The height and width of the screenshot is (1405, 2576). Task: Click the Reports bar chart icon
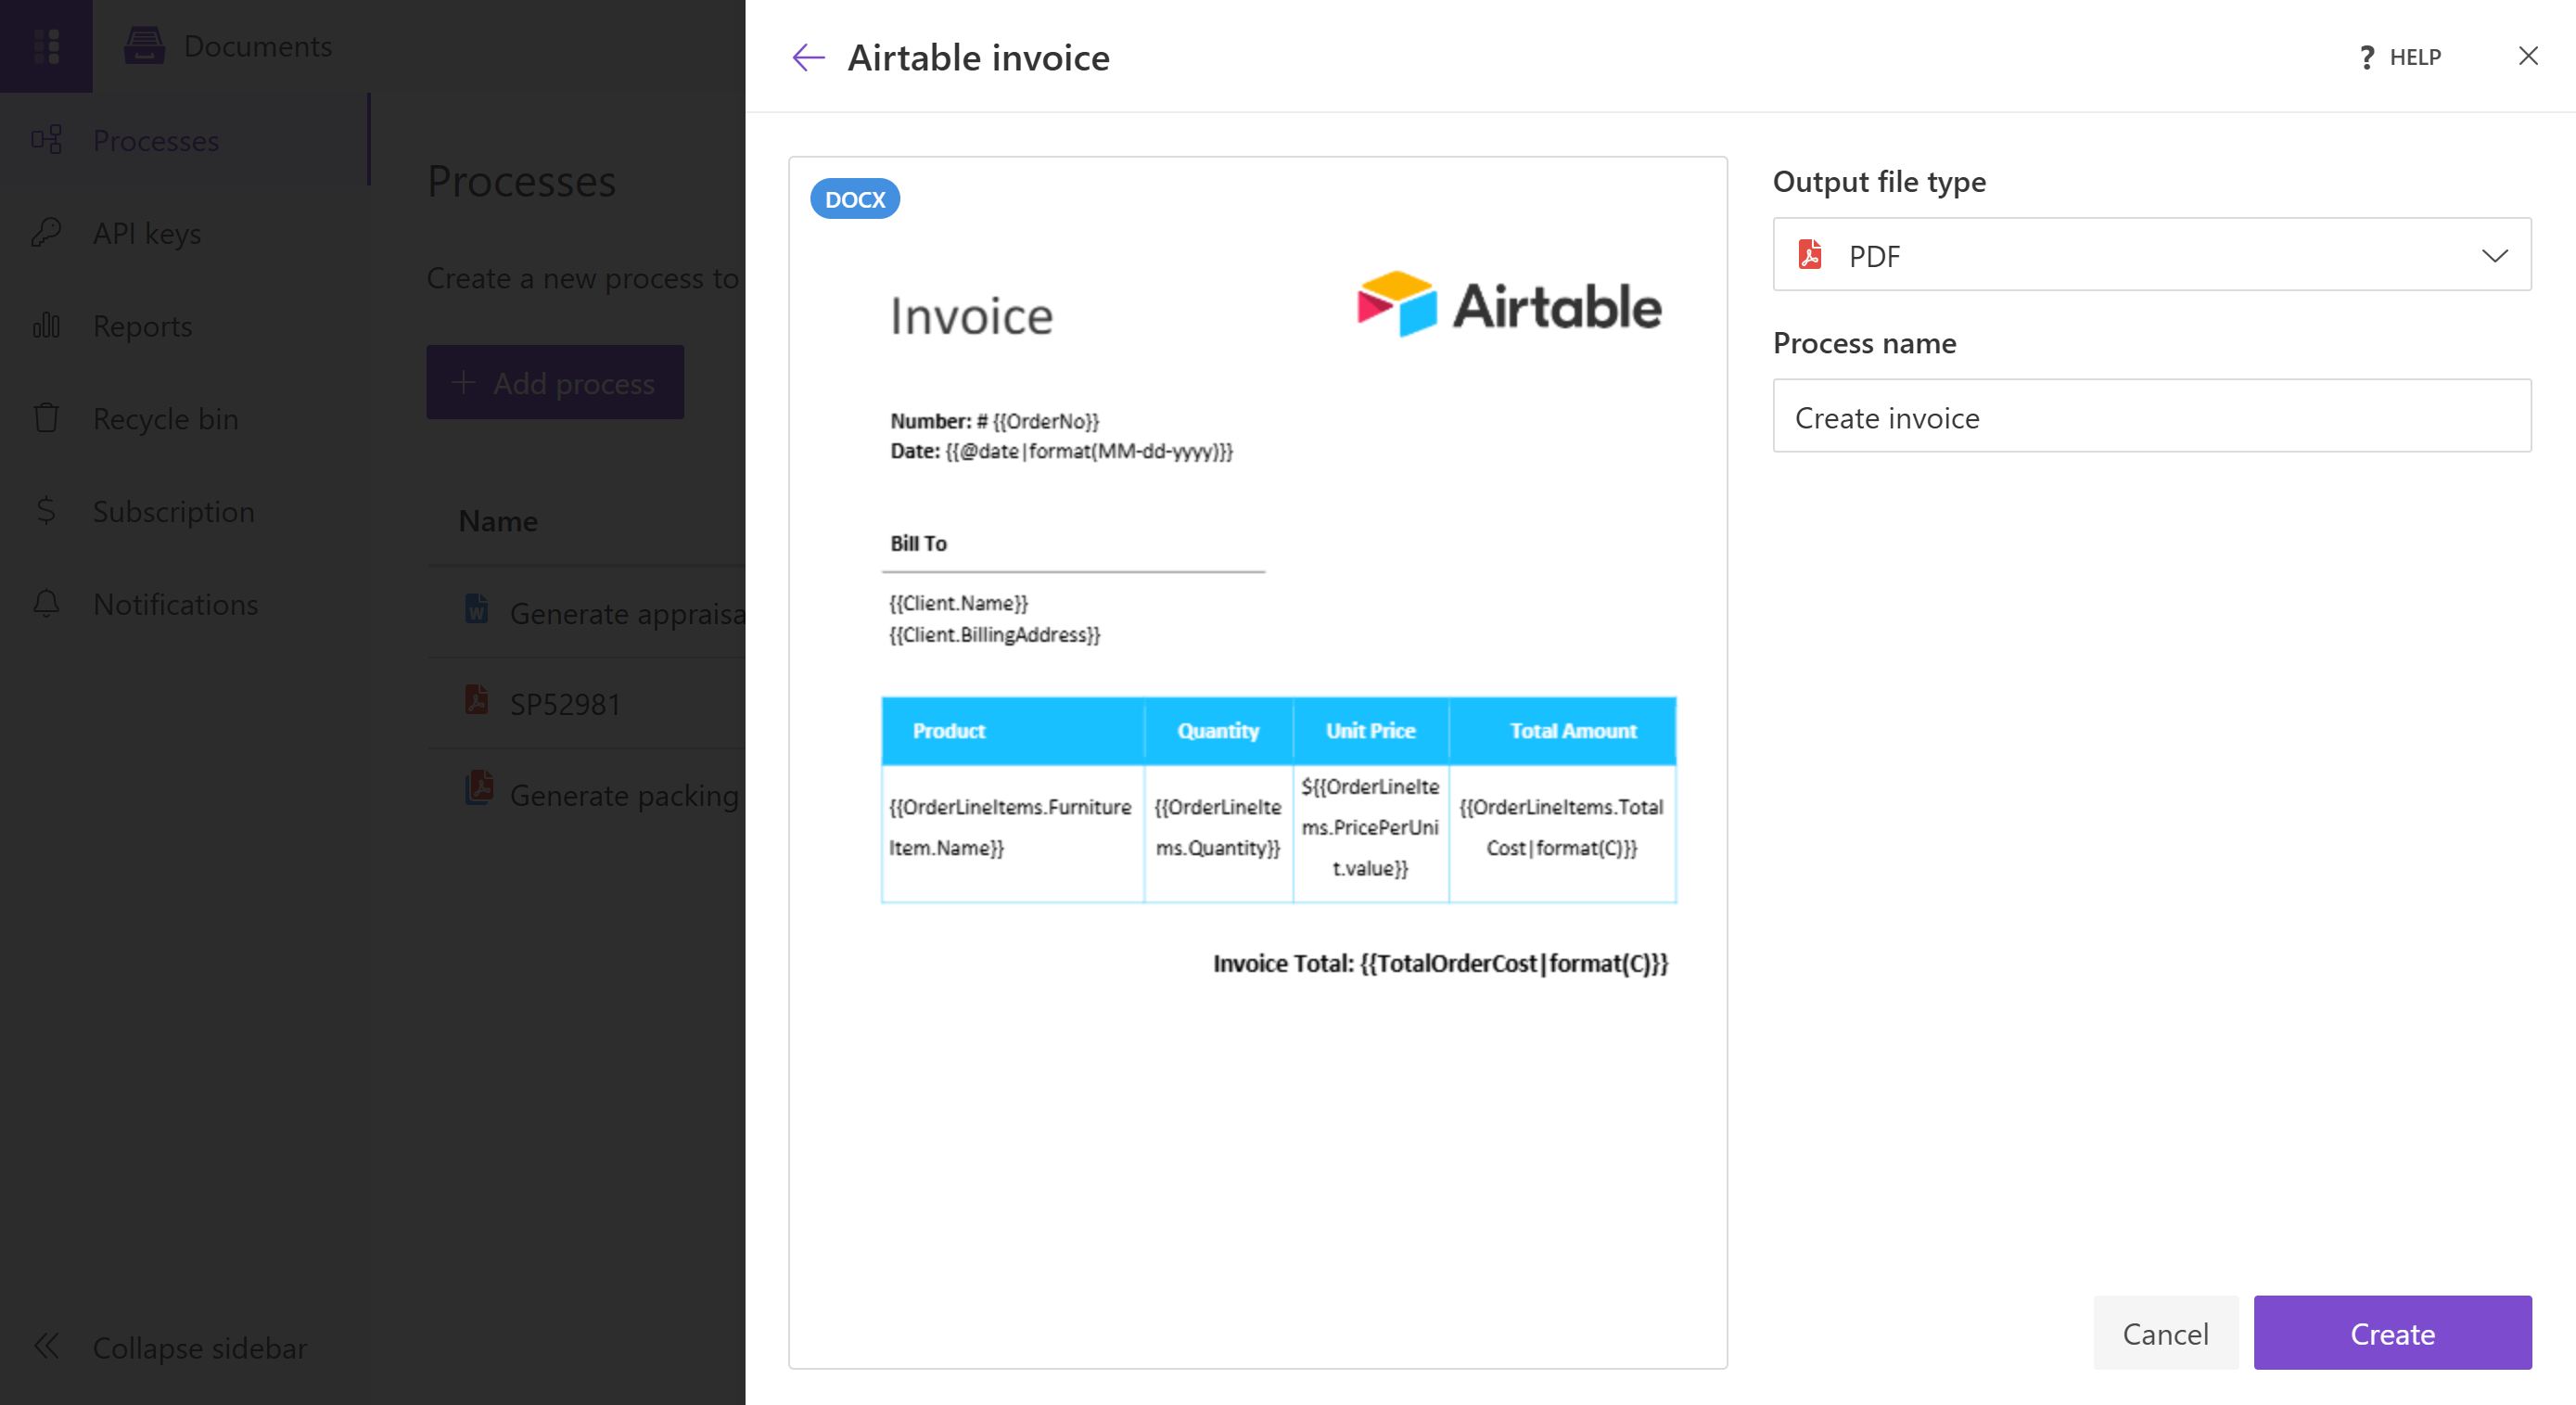pyautogui.click(x=46, y=325)
